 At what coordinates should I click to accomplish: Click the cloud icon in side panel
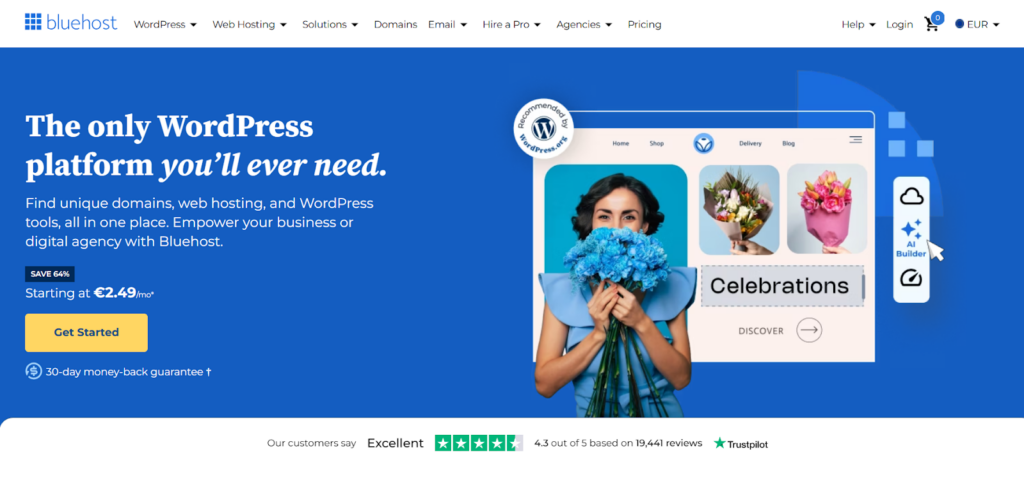(911, 196)
